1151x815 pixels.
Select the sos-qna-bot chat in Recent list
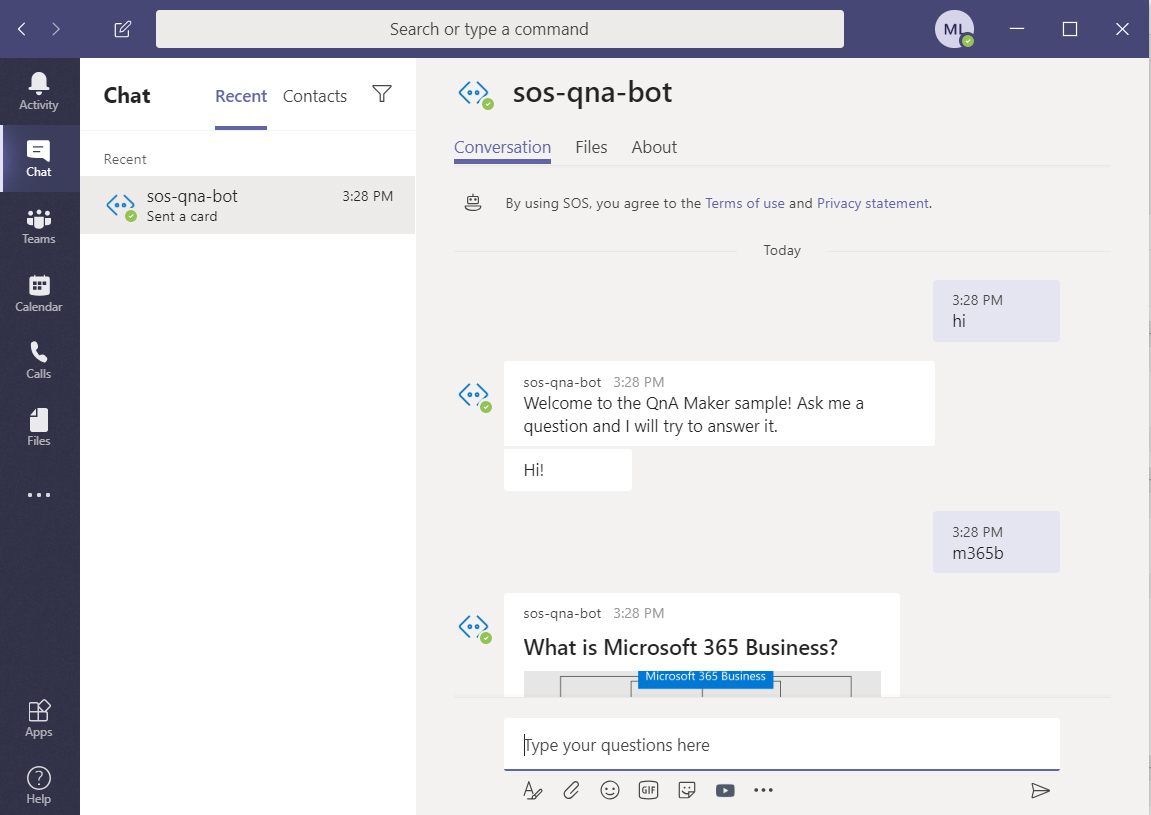[248, 205]
